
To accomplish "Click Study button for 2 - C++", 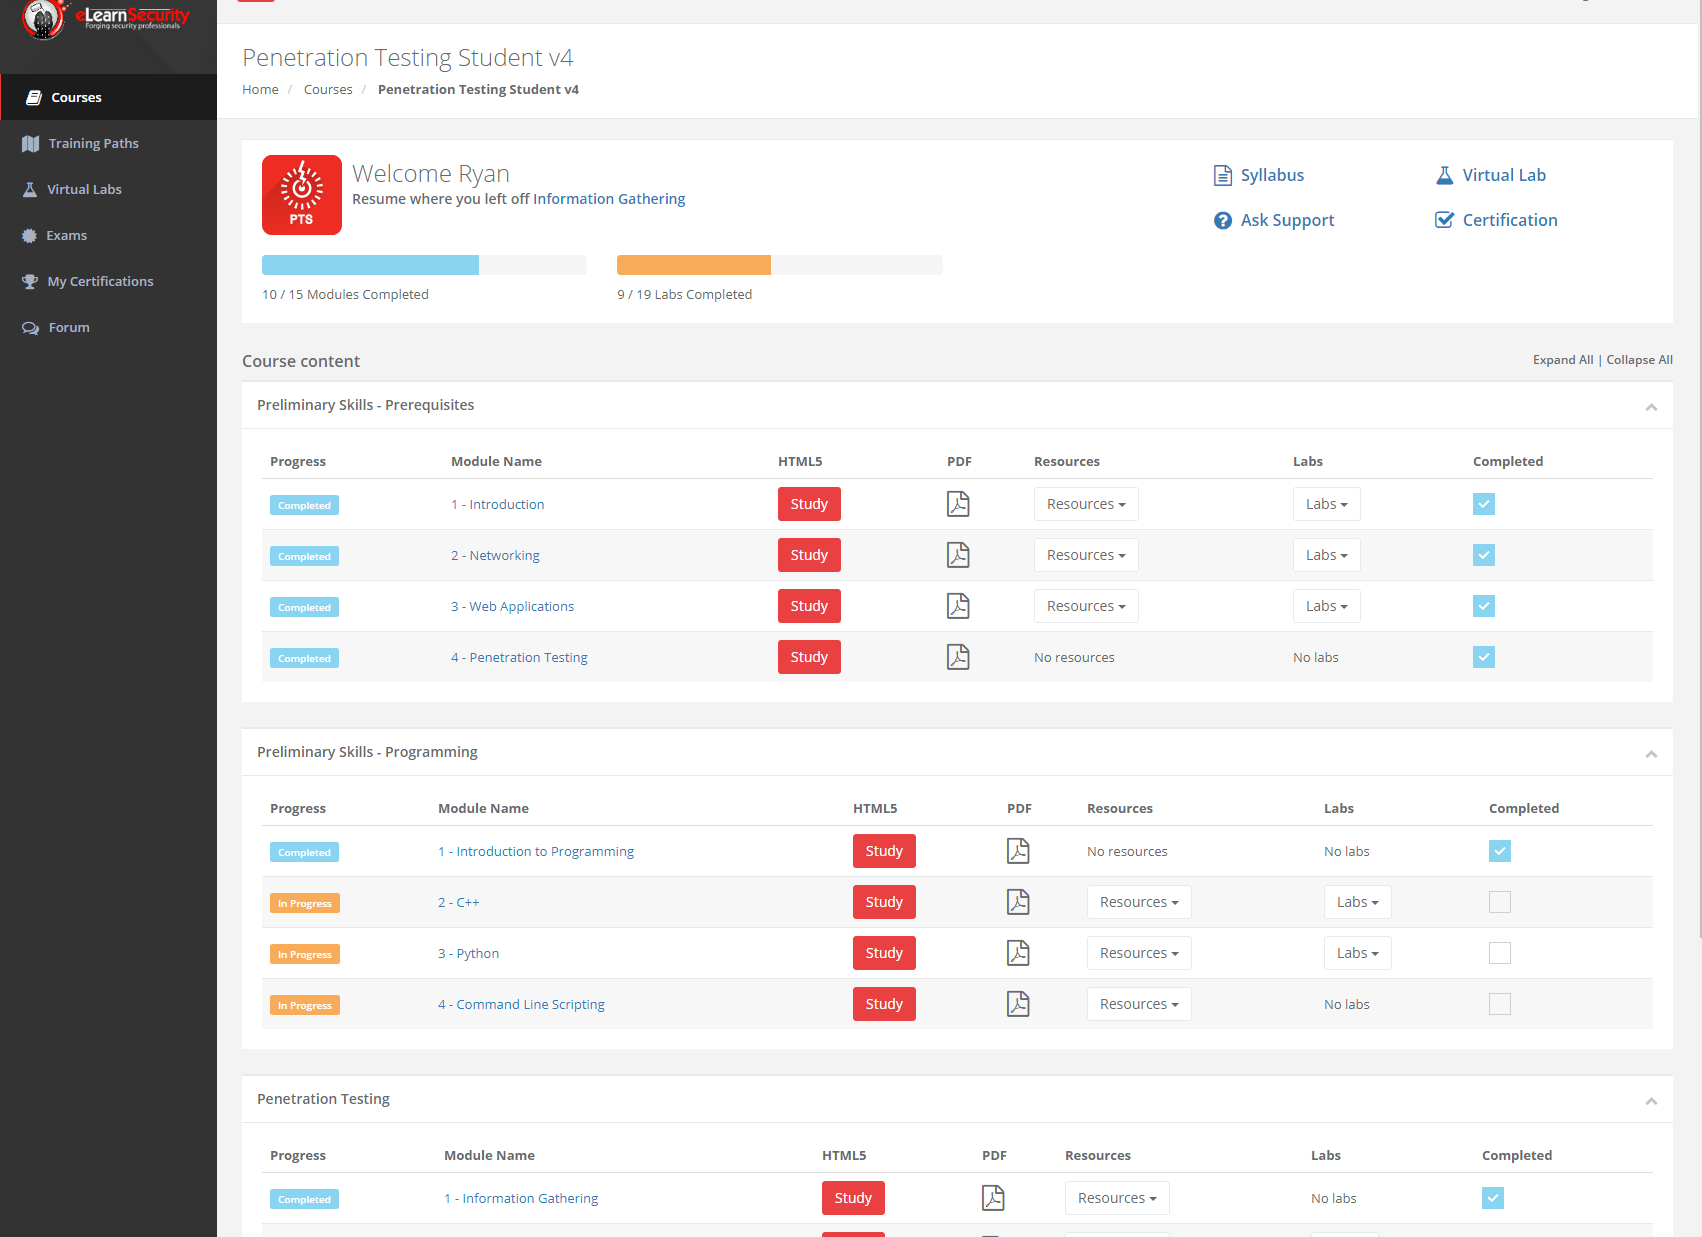I will click(x=884, y=902).
